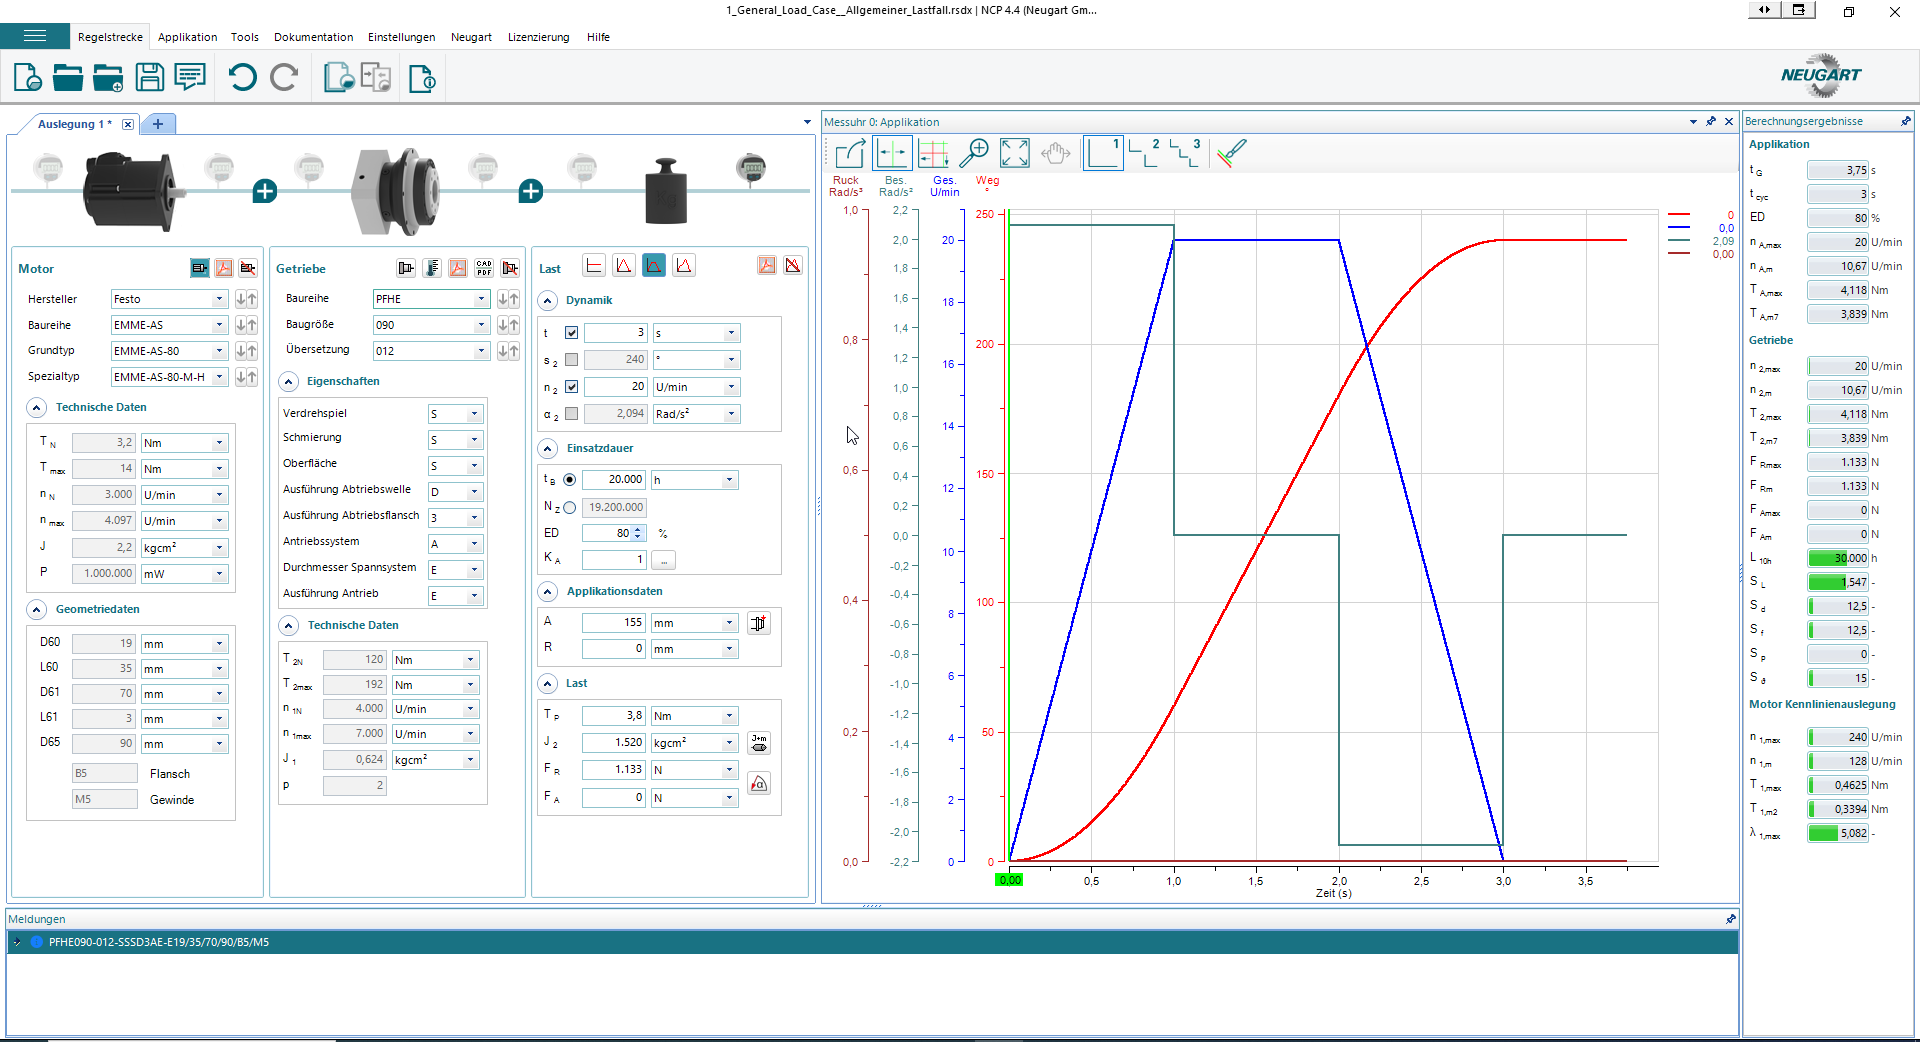Viewport: 1920px width, 1042px height.
Task: Open the Übersetzung 012 dropdown
Action: click(x=431, y=351)
